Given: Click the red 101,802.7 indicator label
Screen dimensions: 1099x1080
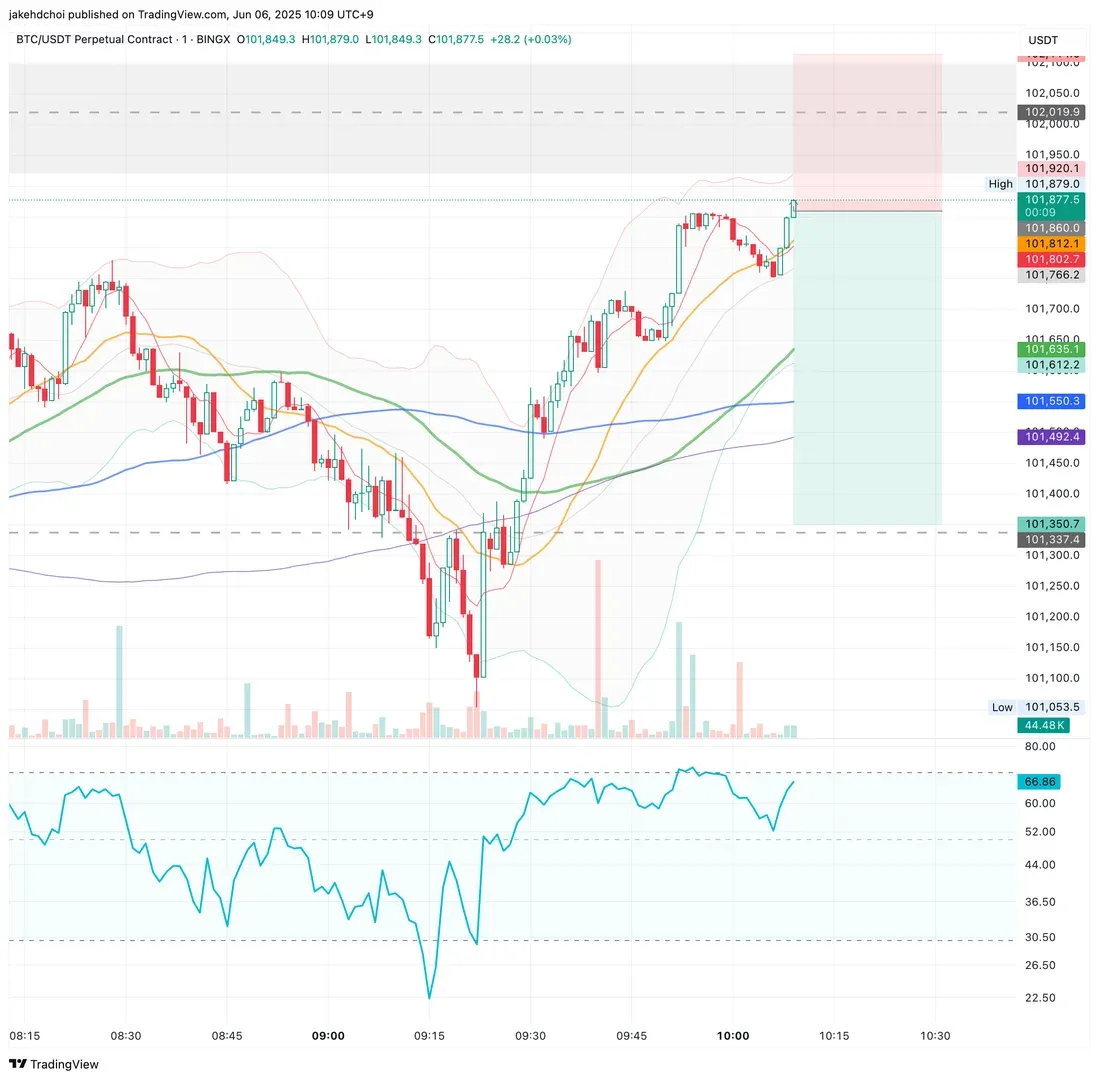Looking at the screenshot, I should click(1051, 259).
